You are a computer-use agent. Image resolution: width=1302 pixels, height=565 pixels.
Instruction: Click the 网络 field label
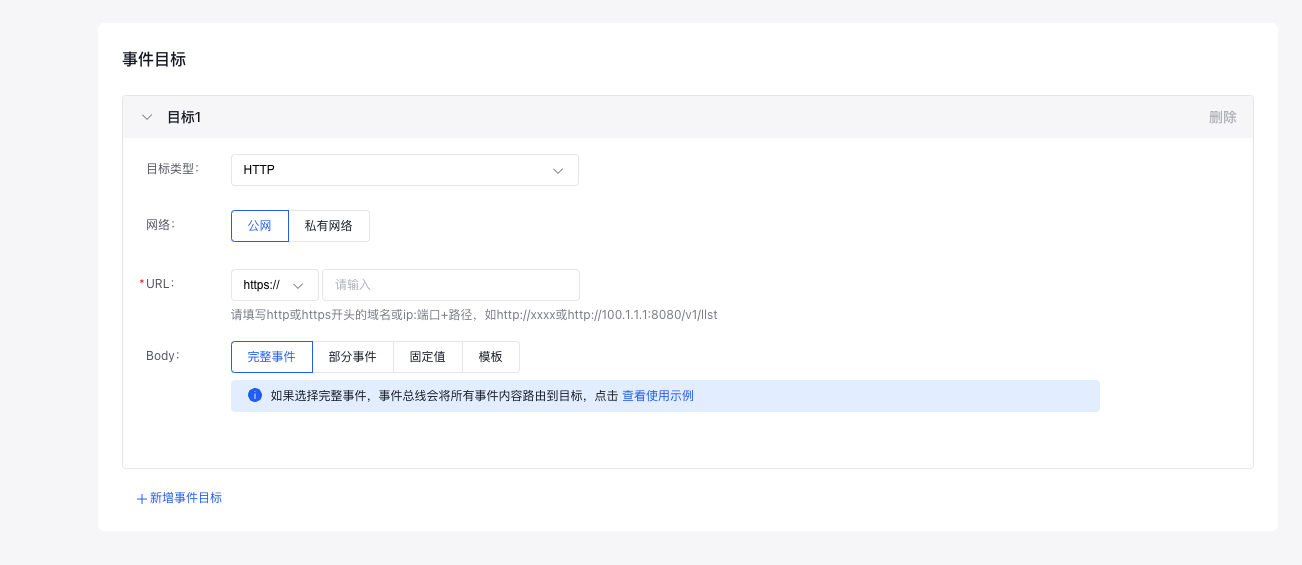(x=161, y=225)
